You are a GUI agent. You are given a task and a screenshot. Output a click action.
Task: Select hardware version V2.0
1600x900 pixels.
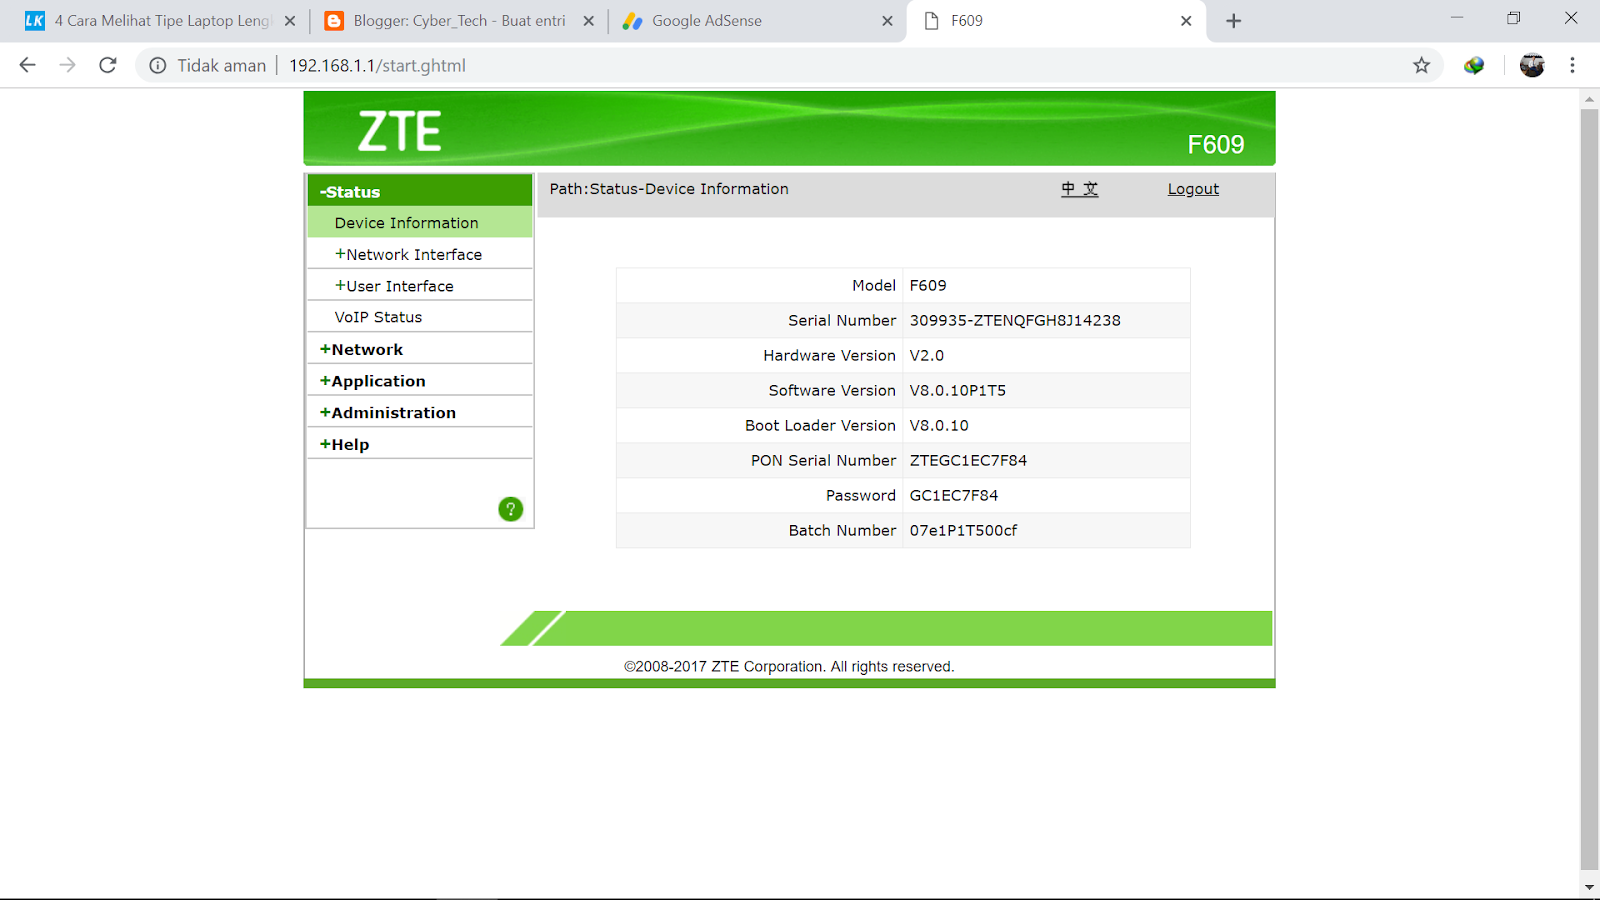927,355
